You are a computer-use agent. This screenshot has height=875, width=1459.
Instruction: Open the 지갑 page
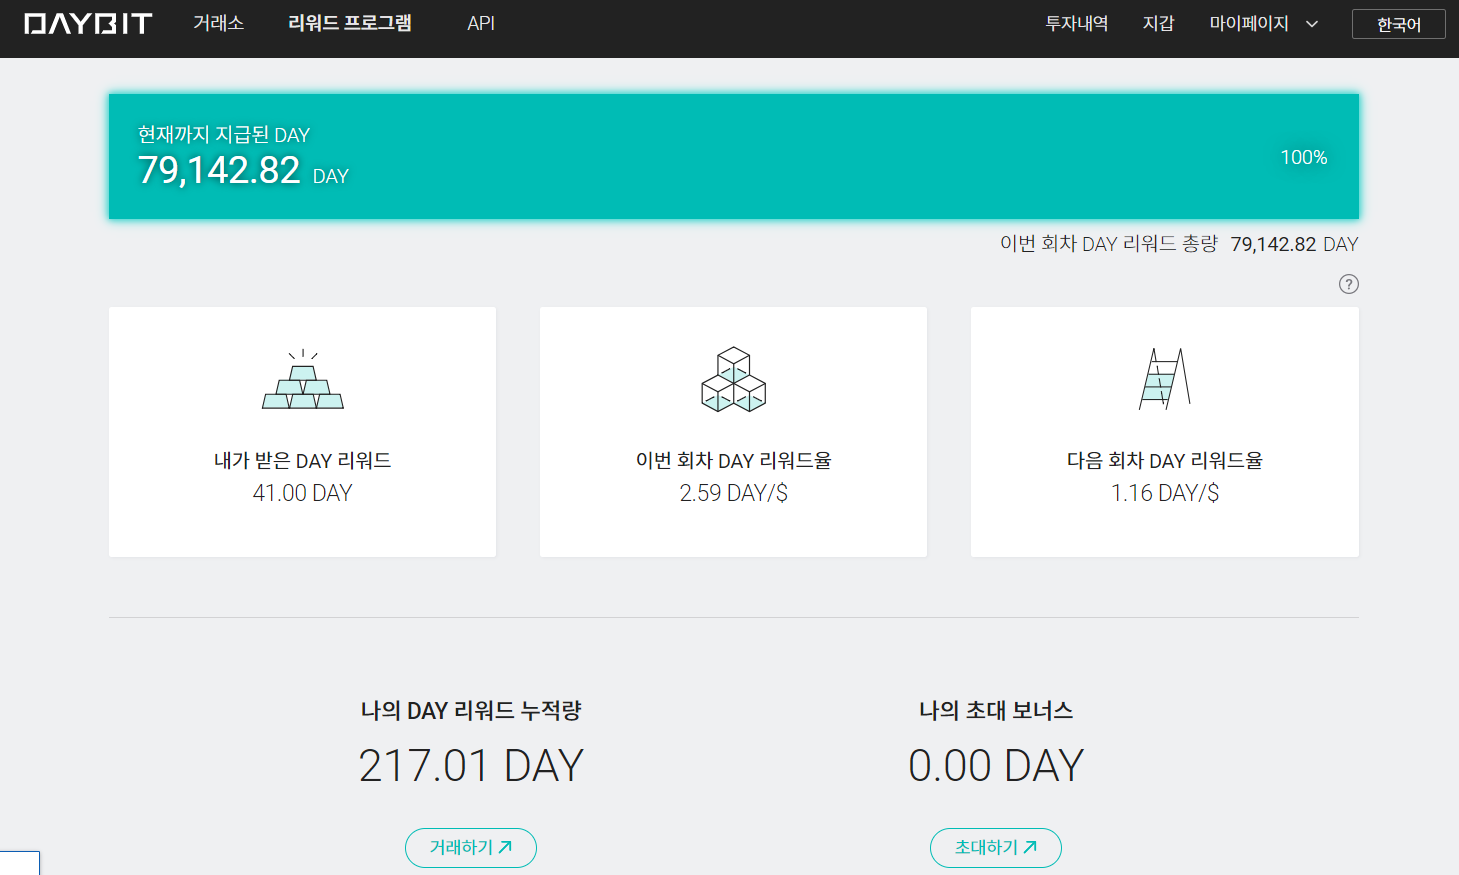1159,23
